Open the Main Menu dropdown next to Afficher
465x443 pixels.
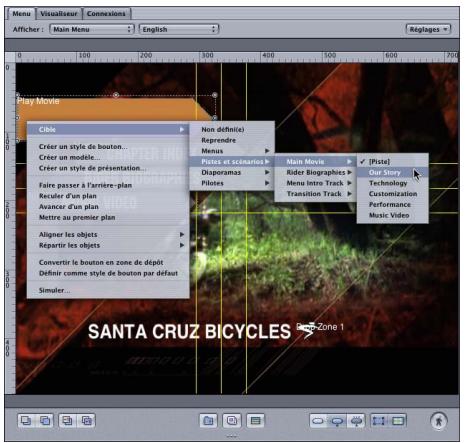pos(92,29)
